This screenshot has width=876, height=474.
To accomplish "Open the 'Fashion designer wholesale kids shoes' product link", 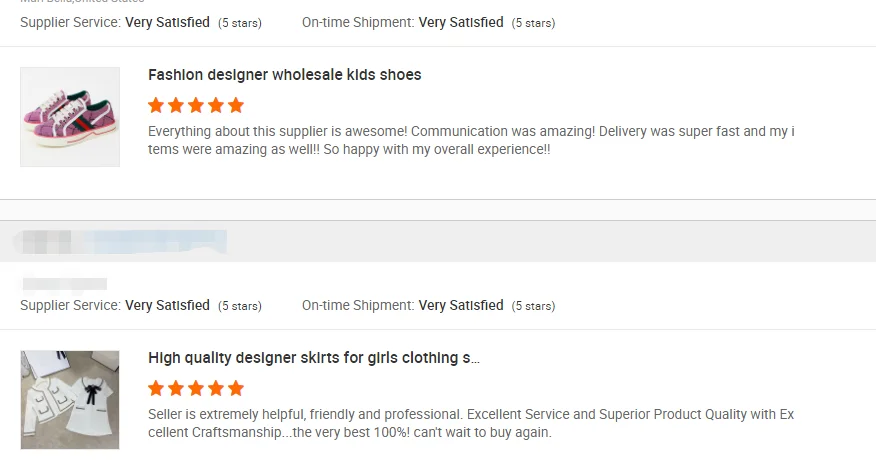I will point(285,75).
